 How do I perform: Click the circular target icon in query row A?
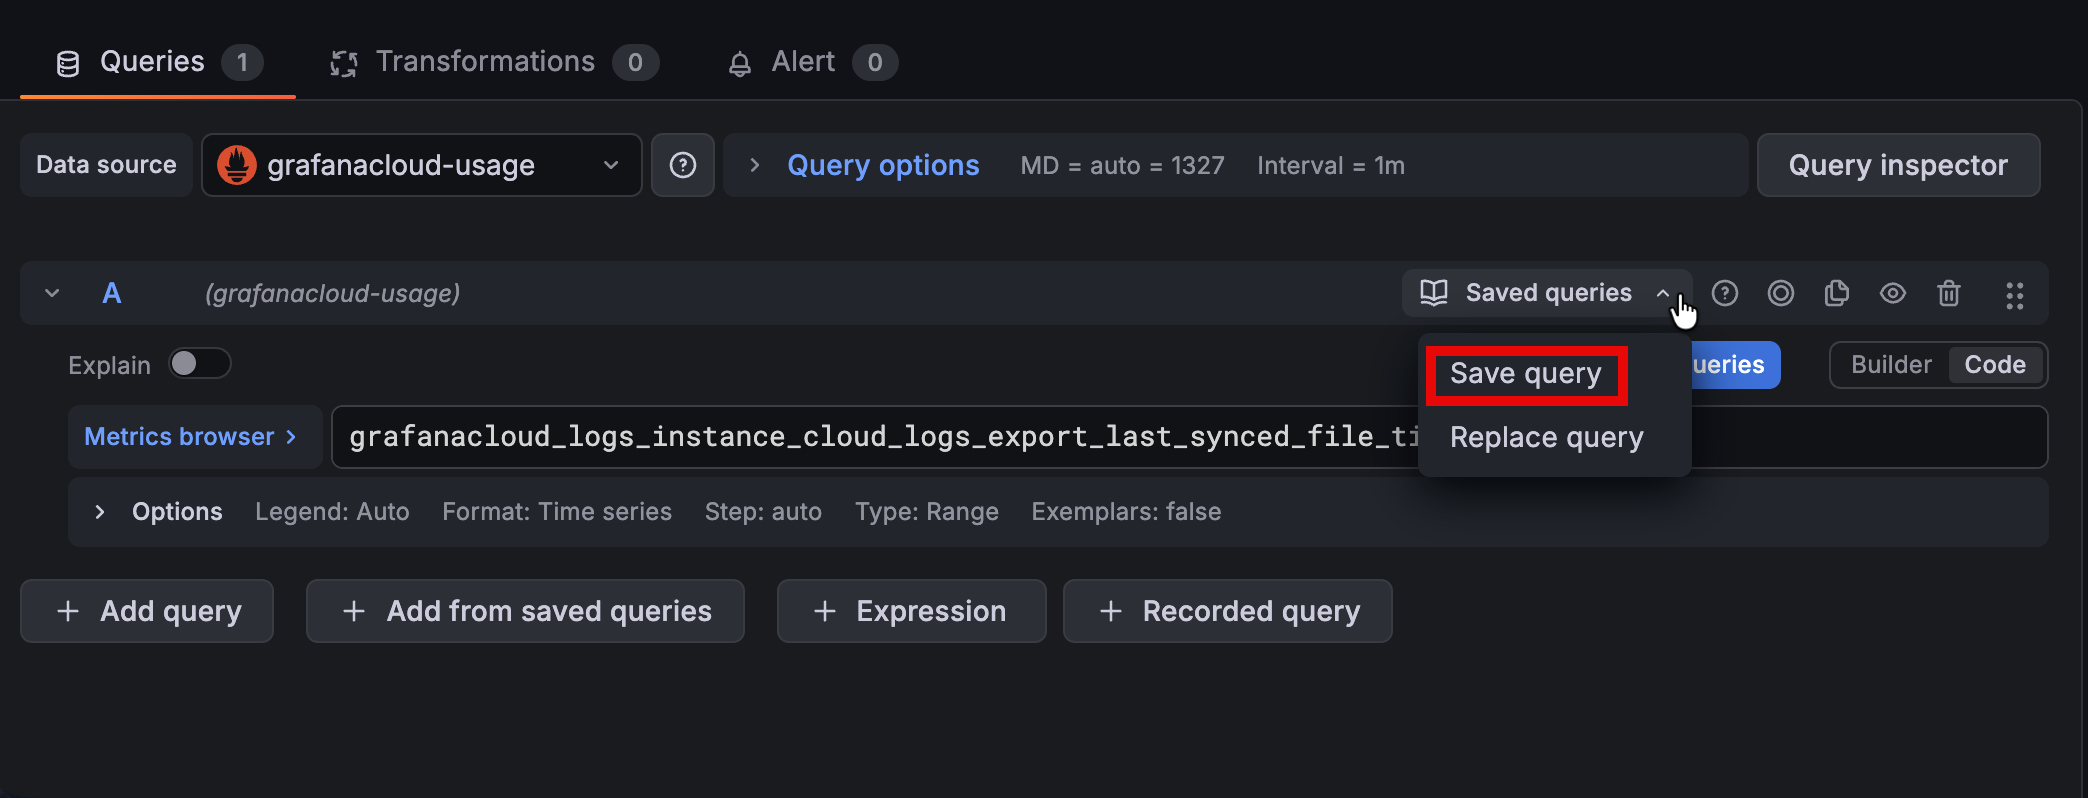(x=1781, y=293)
